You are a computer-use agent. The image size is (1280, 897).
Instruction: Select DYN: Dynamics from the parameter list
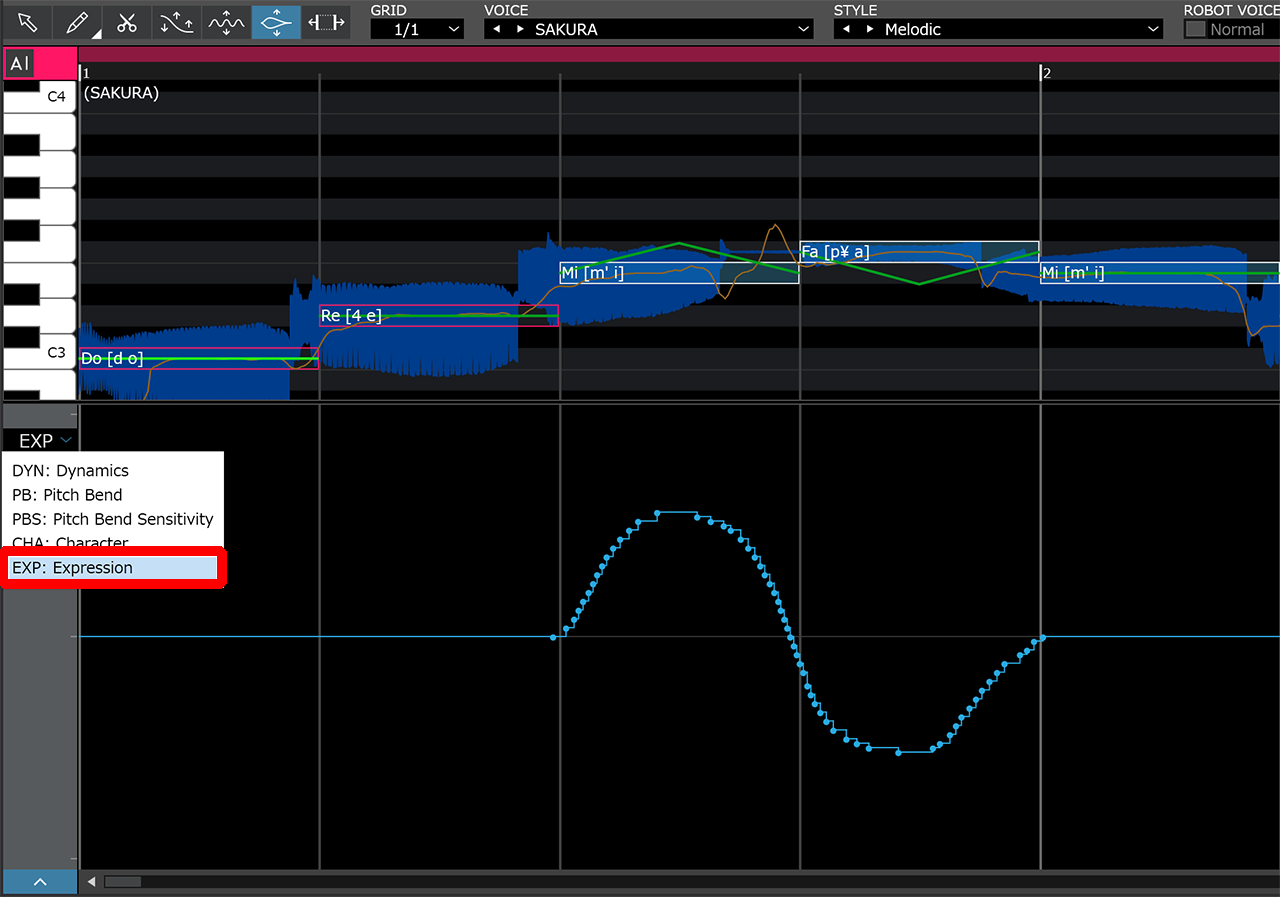70,470
